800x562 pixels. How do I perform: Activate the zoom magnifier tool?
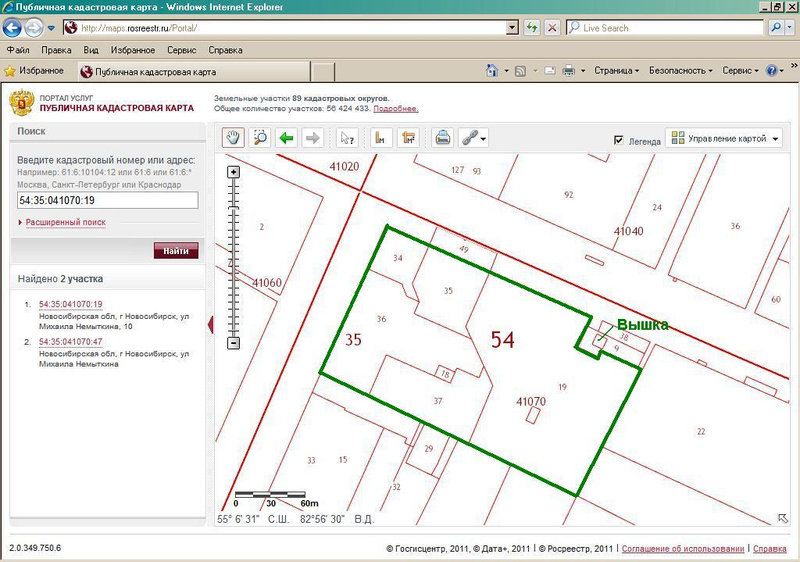(x=261, y=139)
